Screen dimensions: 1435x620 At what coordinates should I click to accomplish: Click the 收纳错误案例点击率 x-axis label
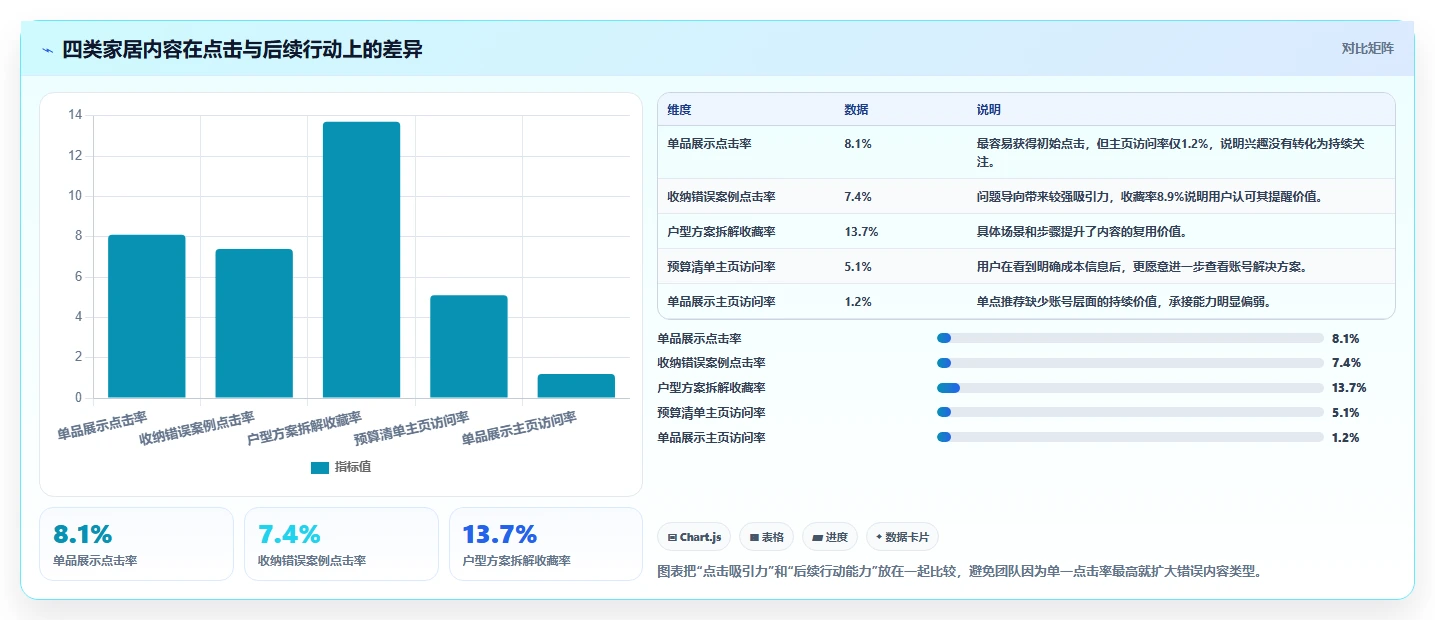coord(197,427)
